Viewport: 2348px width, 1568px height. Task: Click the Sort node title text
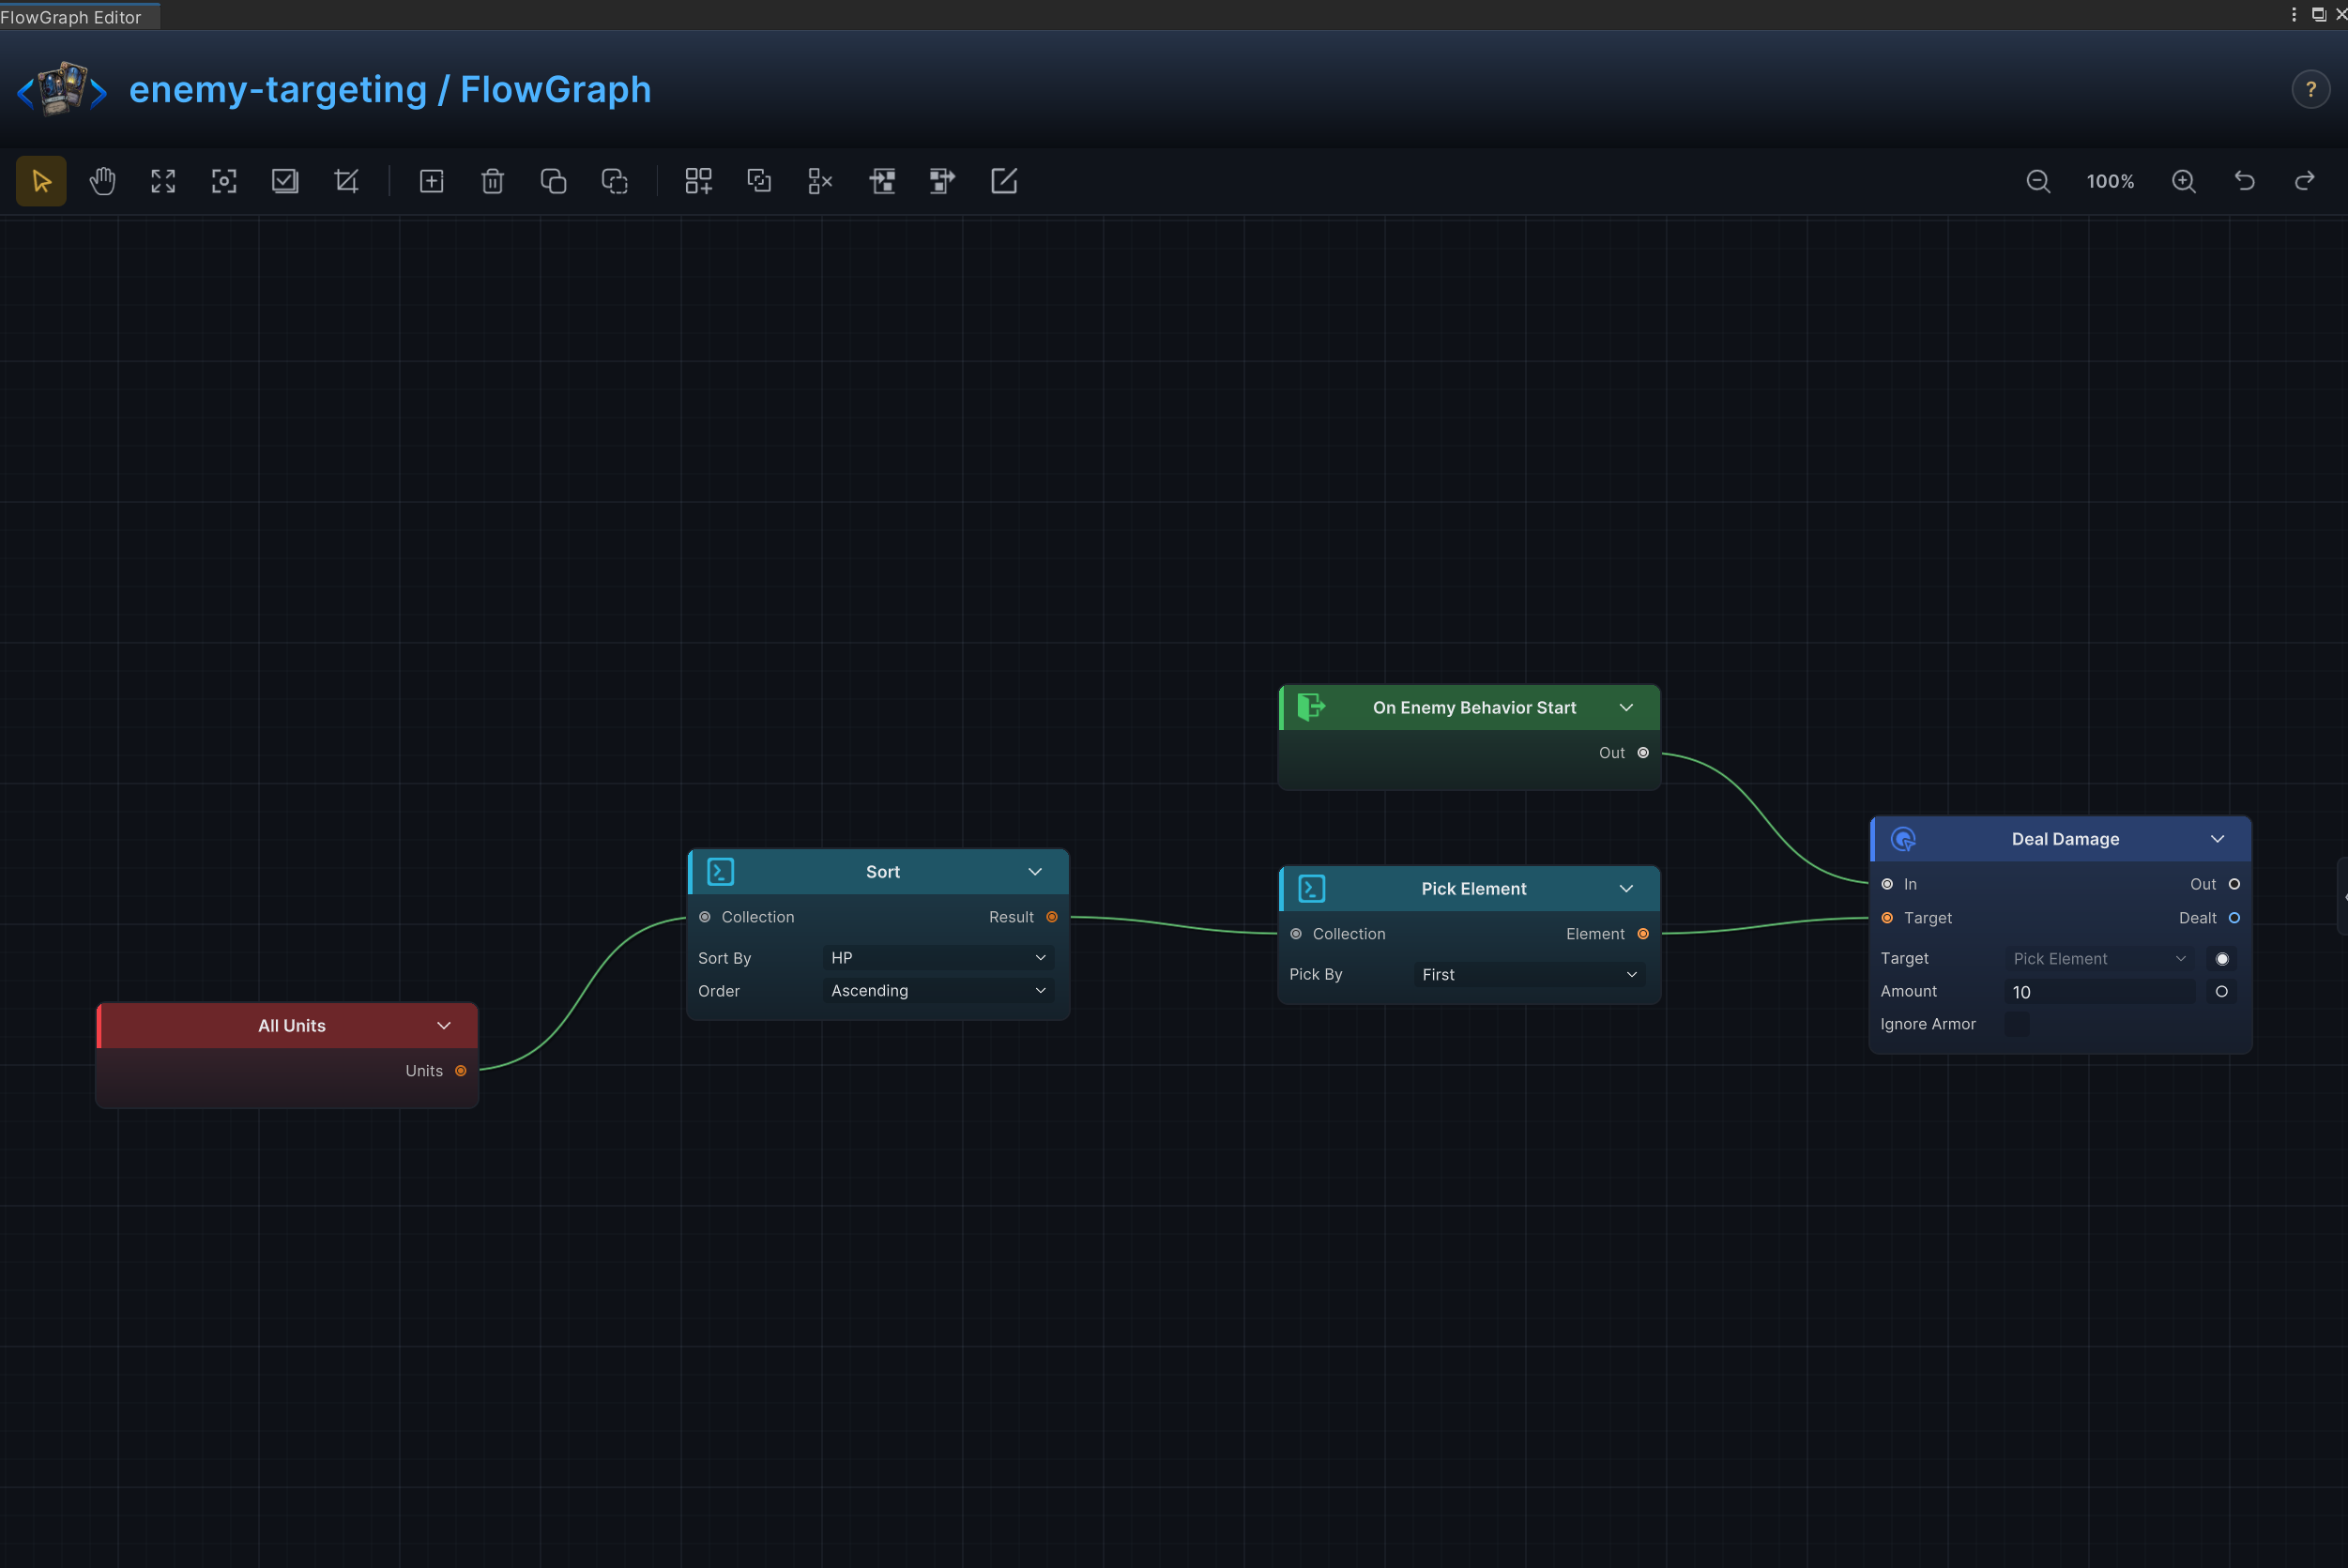[x=882, y=872]
